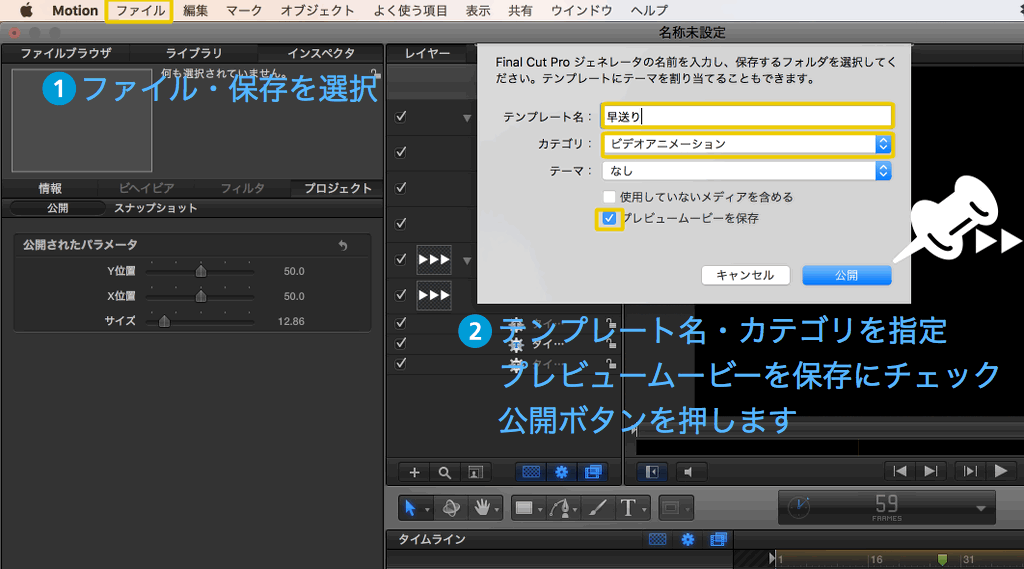Open the layers search magnifier

445,472
